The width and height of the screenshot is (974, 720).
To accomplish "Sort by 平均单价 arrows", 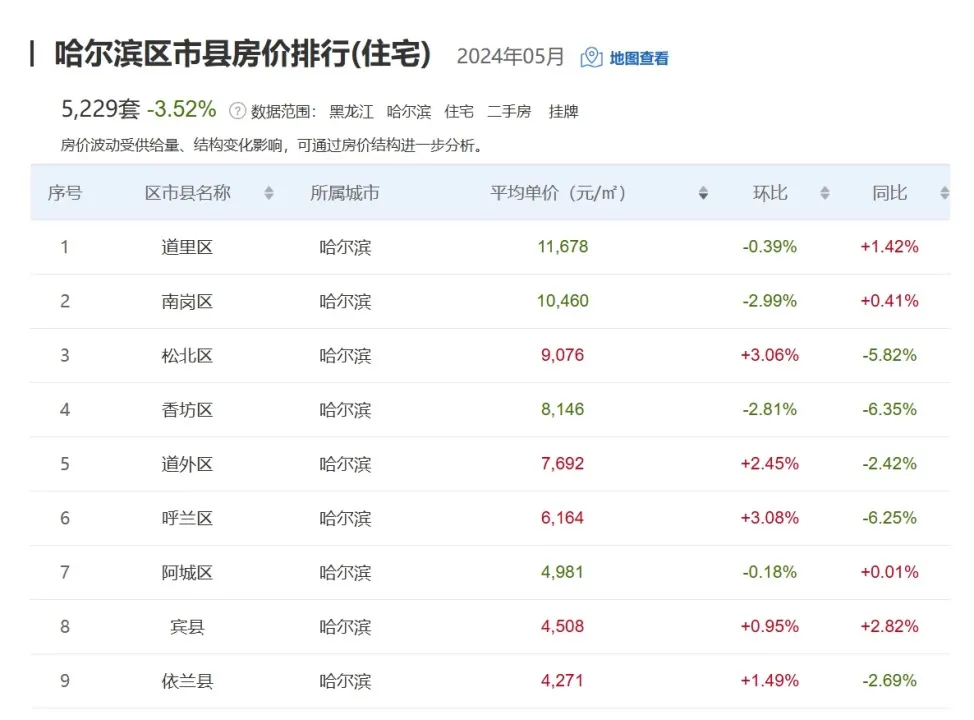I will pos(703,193).
